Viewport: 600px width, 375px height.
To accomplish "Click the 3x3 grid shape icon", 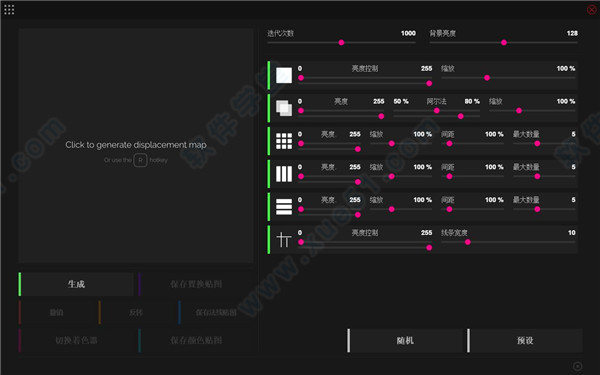I will (284, 141).
